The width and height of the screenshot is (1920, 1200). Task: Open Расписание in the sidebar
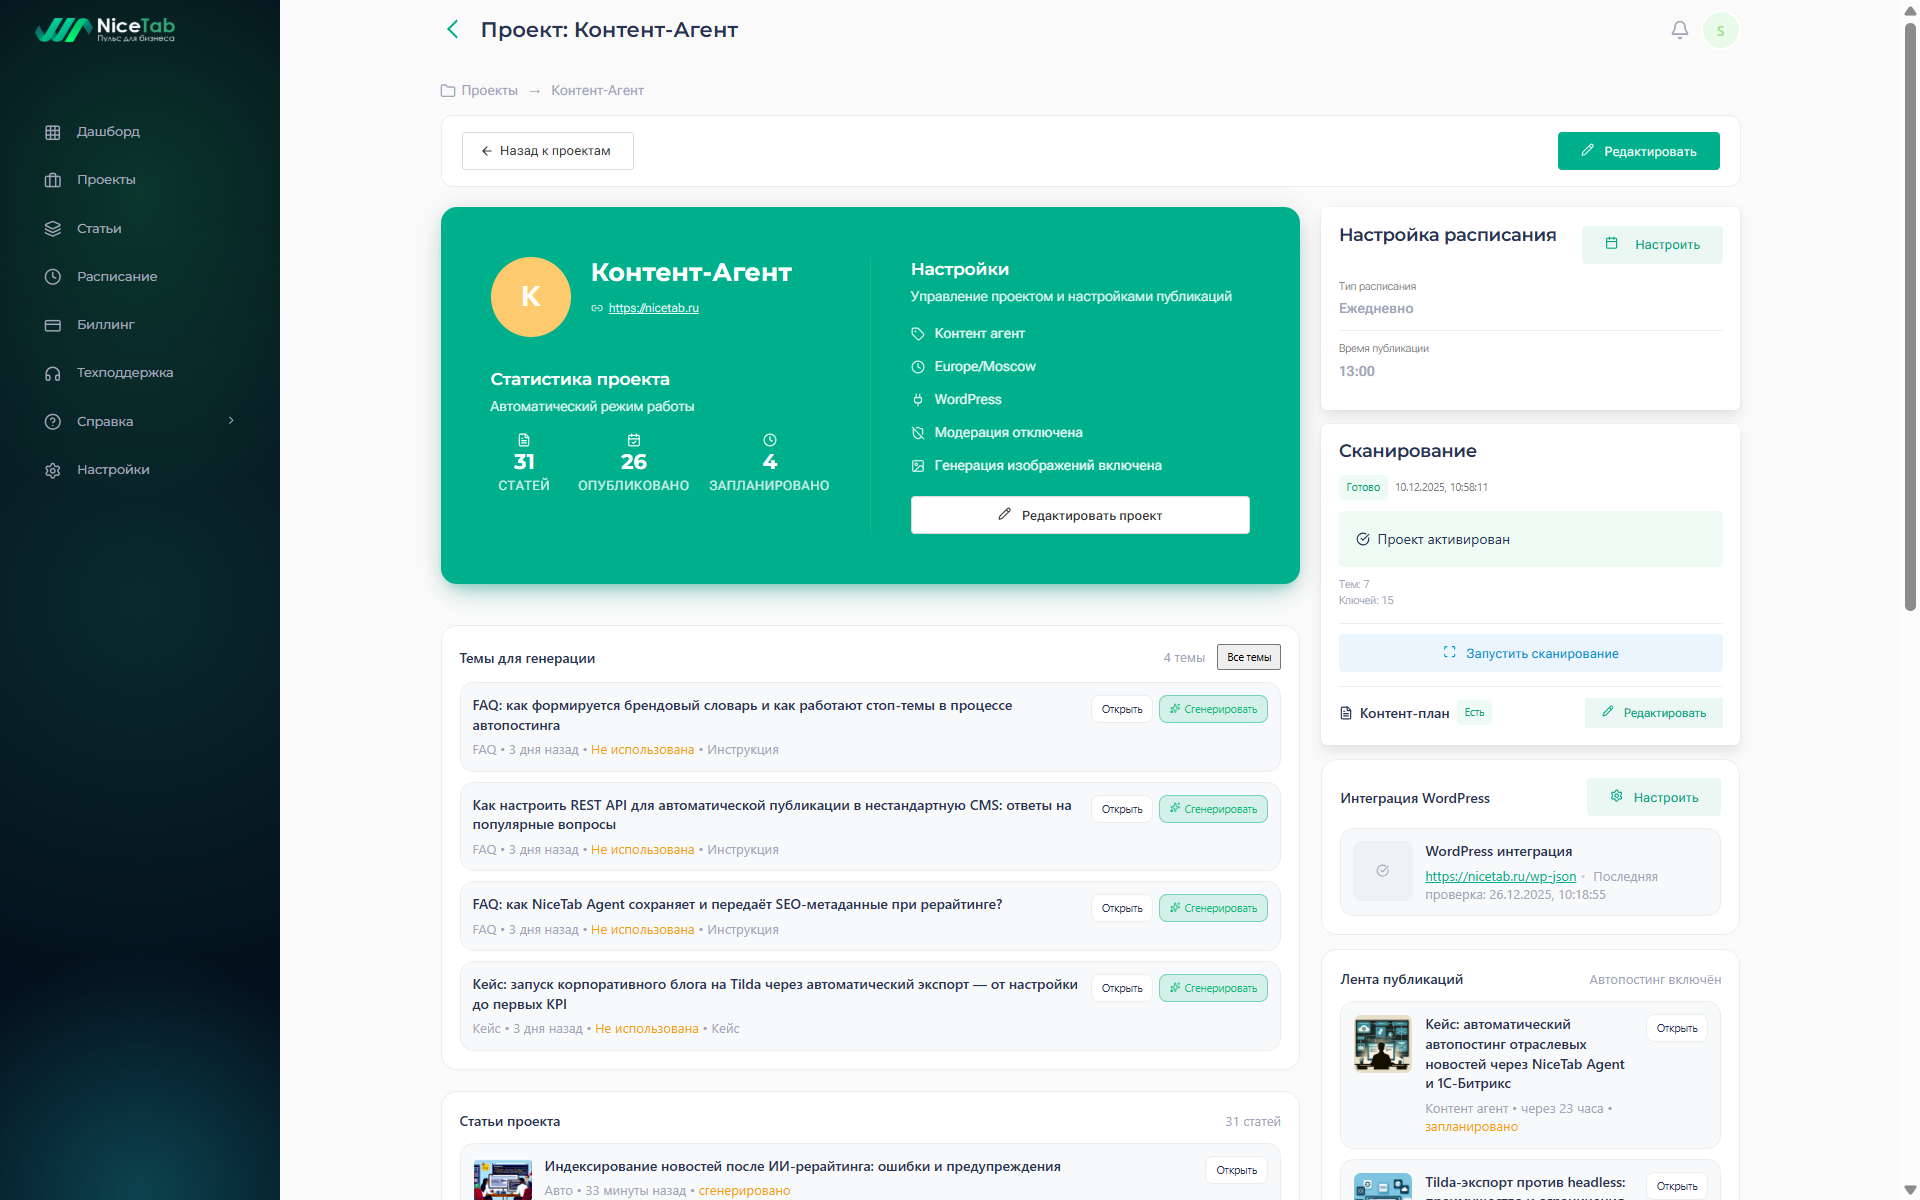(x=117, y=277)
